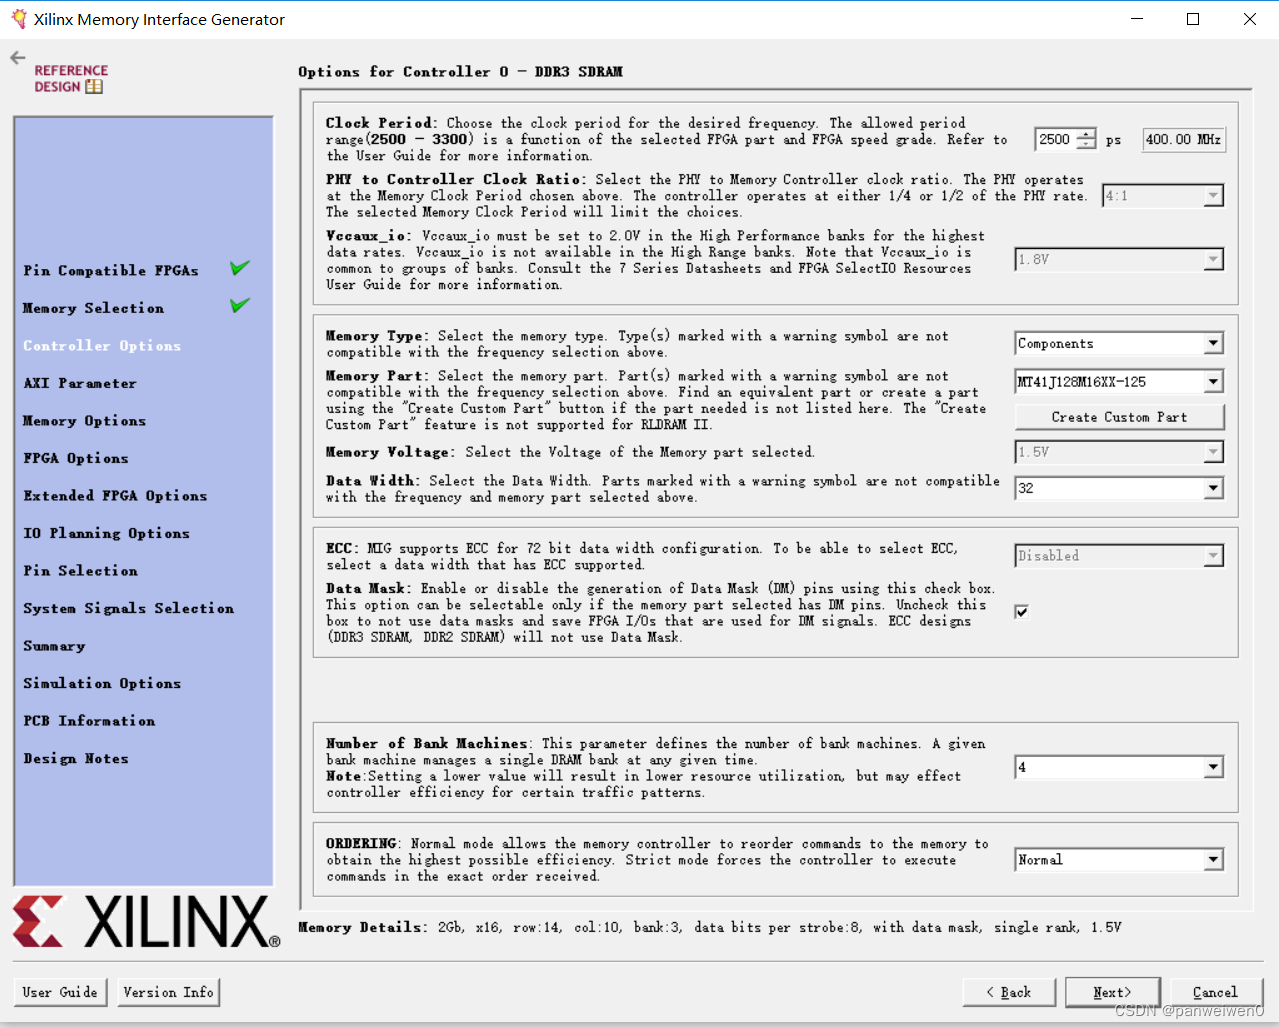The height and width of the screenshot is (1028, 1279).
Task: Select Memory Options step
Action: pyautogui.click(x=85, y=421)
